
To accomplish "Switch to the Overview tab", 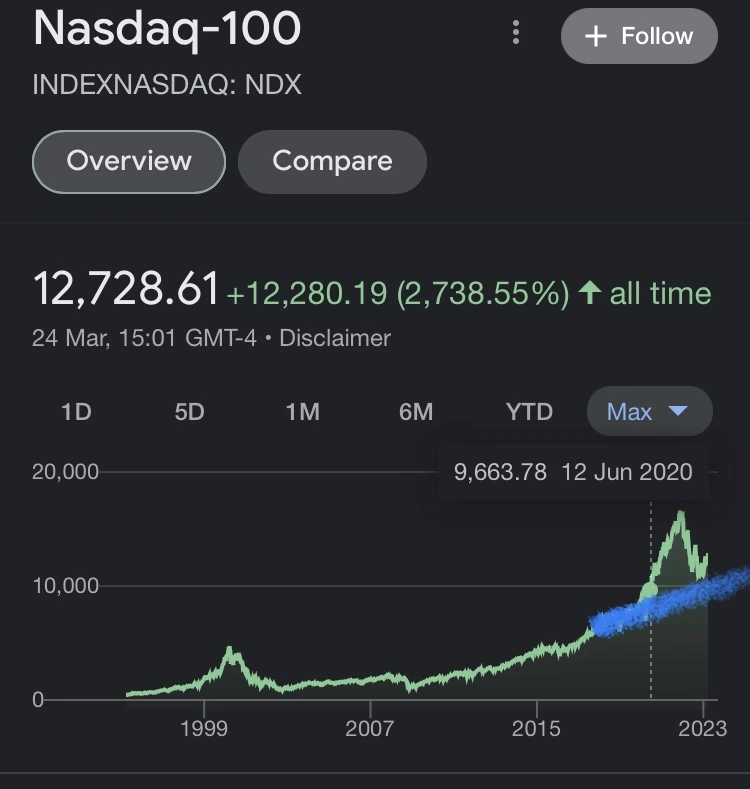I will click(x=129, y=161).
